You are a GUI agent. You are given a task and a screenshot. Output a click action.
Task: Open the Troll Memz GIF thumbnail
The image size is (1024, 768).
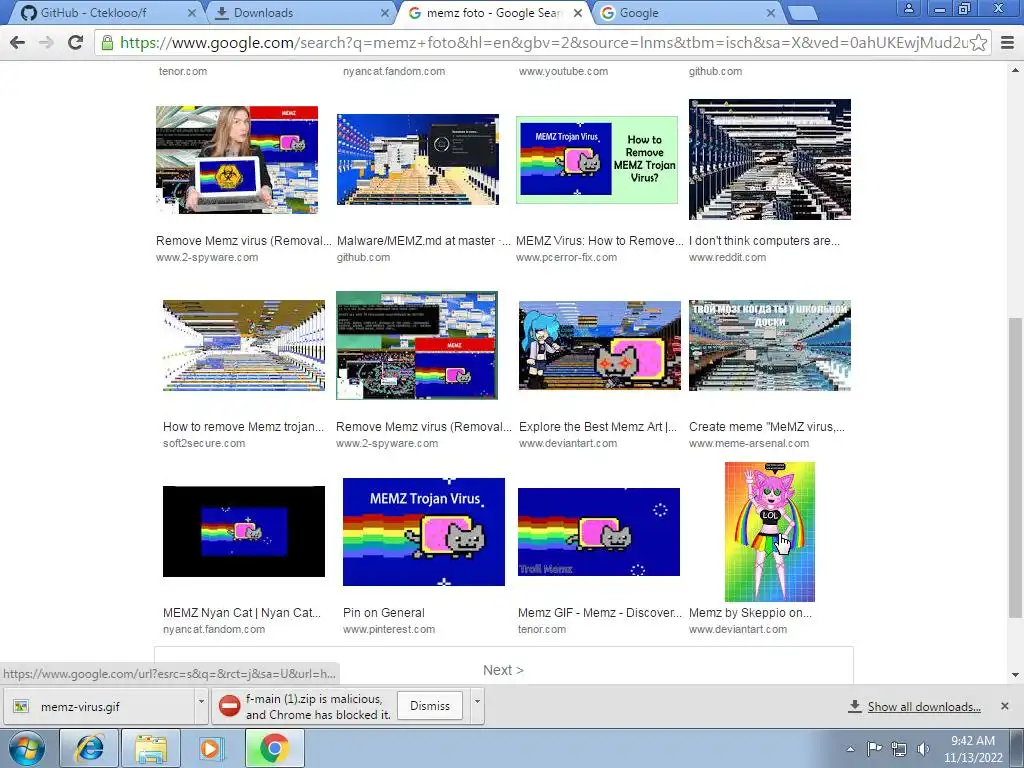pyautogui.click(x=599, y=532)
